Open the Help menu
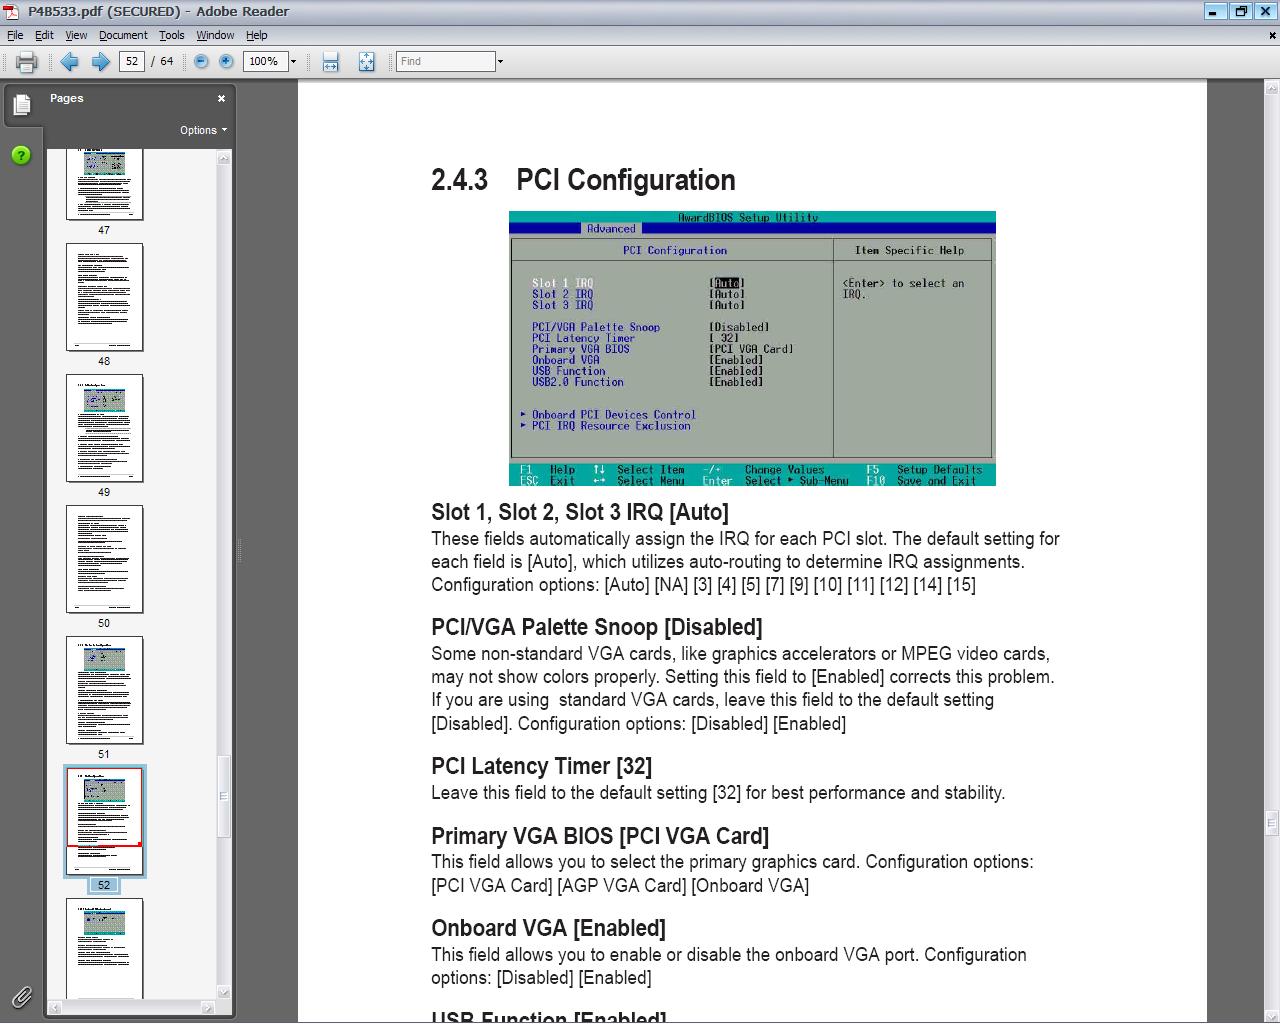 click(x=257, y=35)
